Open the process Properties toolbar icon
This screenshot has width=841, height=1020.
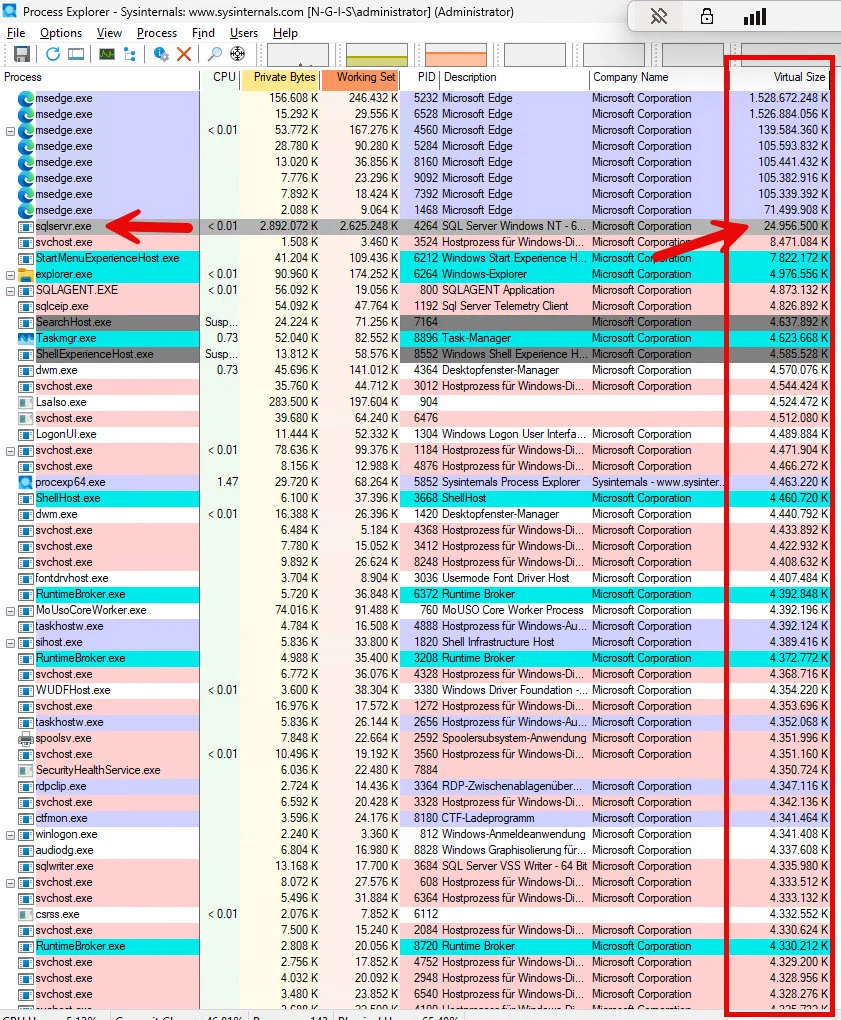161,54
